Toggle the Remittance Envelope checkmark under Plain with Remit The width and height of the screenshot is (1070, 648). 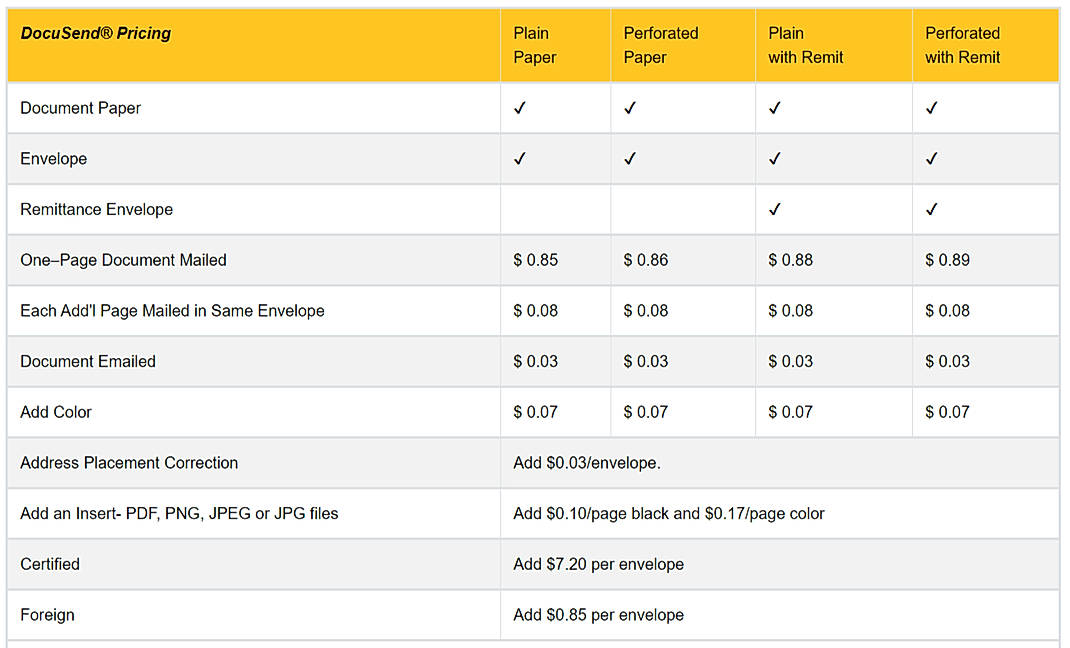pyautogui.click(x=775, y=209)
